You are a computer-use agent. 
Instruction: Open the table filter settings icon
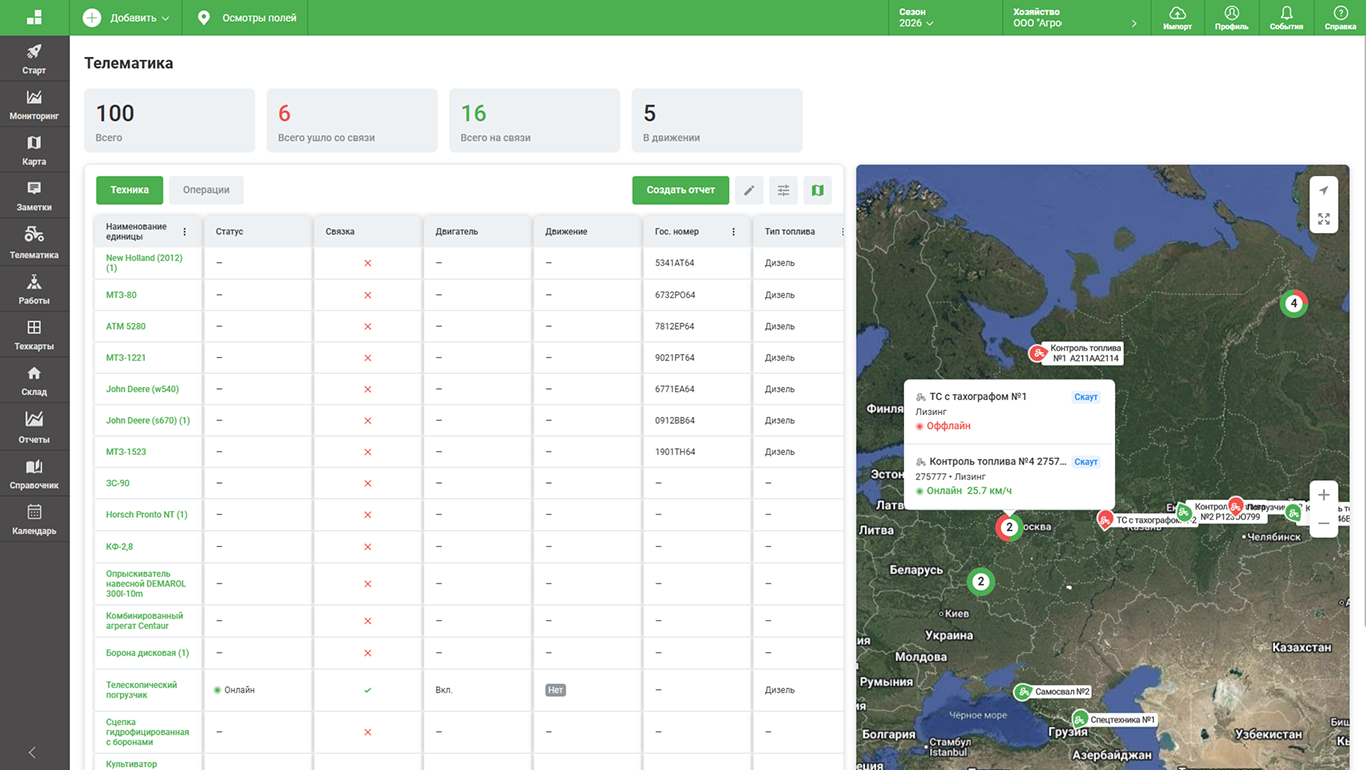[x=783, y=190]
